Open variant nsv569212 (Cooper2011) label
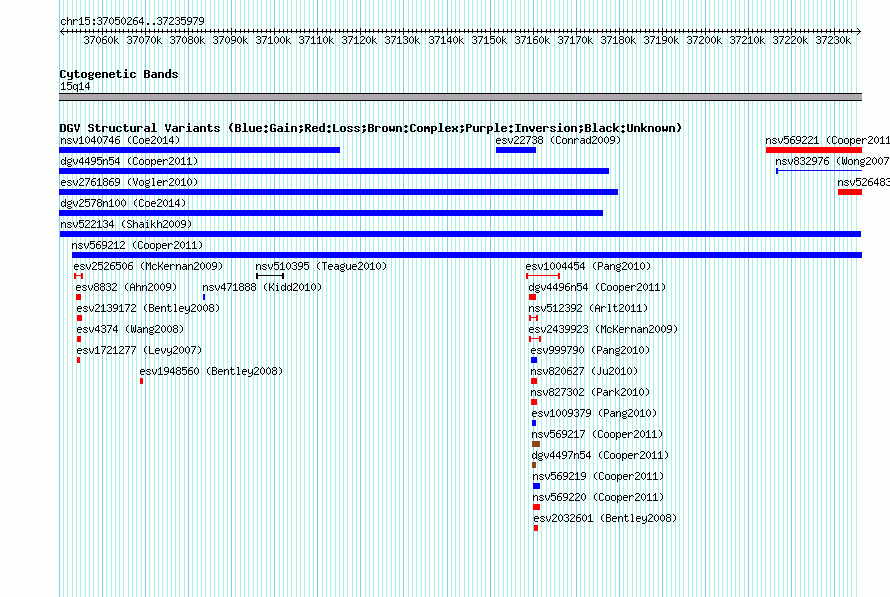The height and width of the screenshot is (597, 890). coord(137,245)
